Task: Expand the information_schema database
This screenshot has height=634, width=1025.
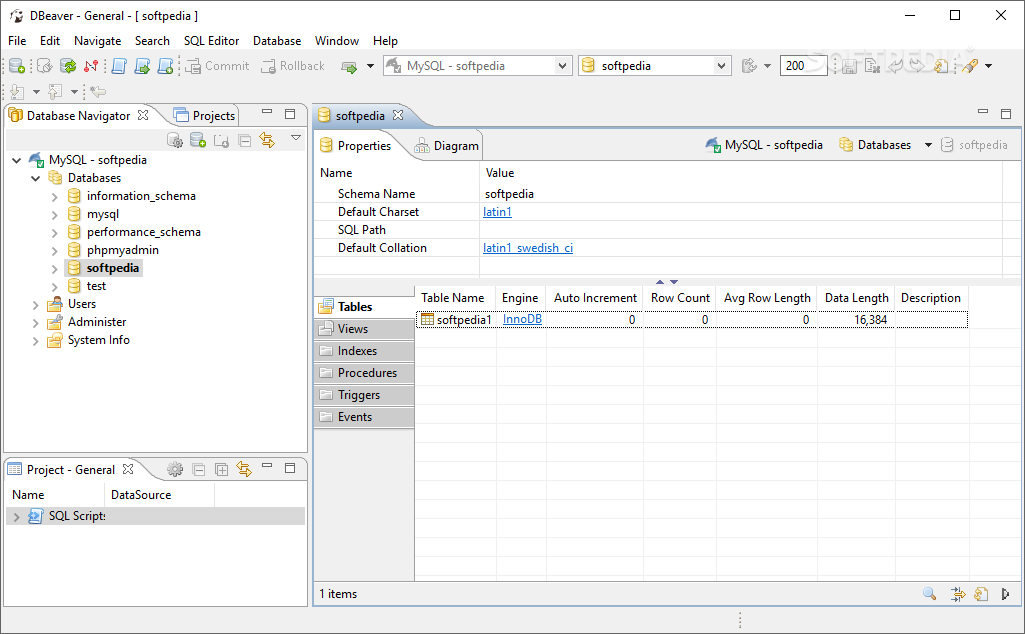Action: [55, 196]
